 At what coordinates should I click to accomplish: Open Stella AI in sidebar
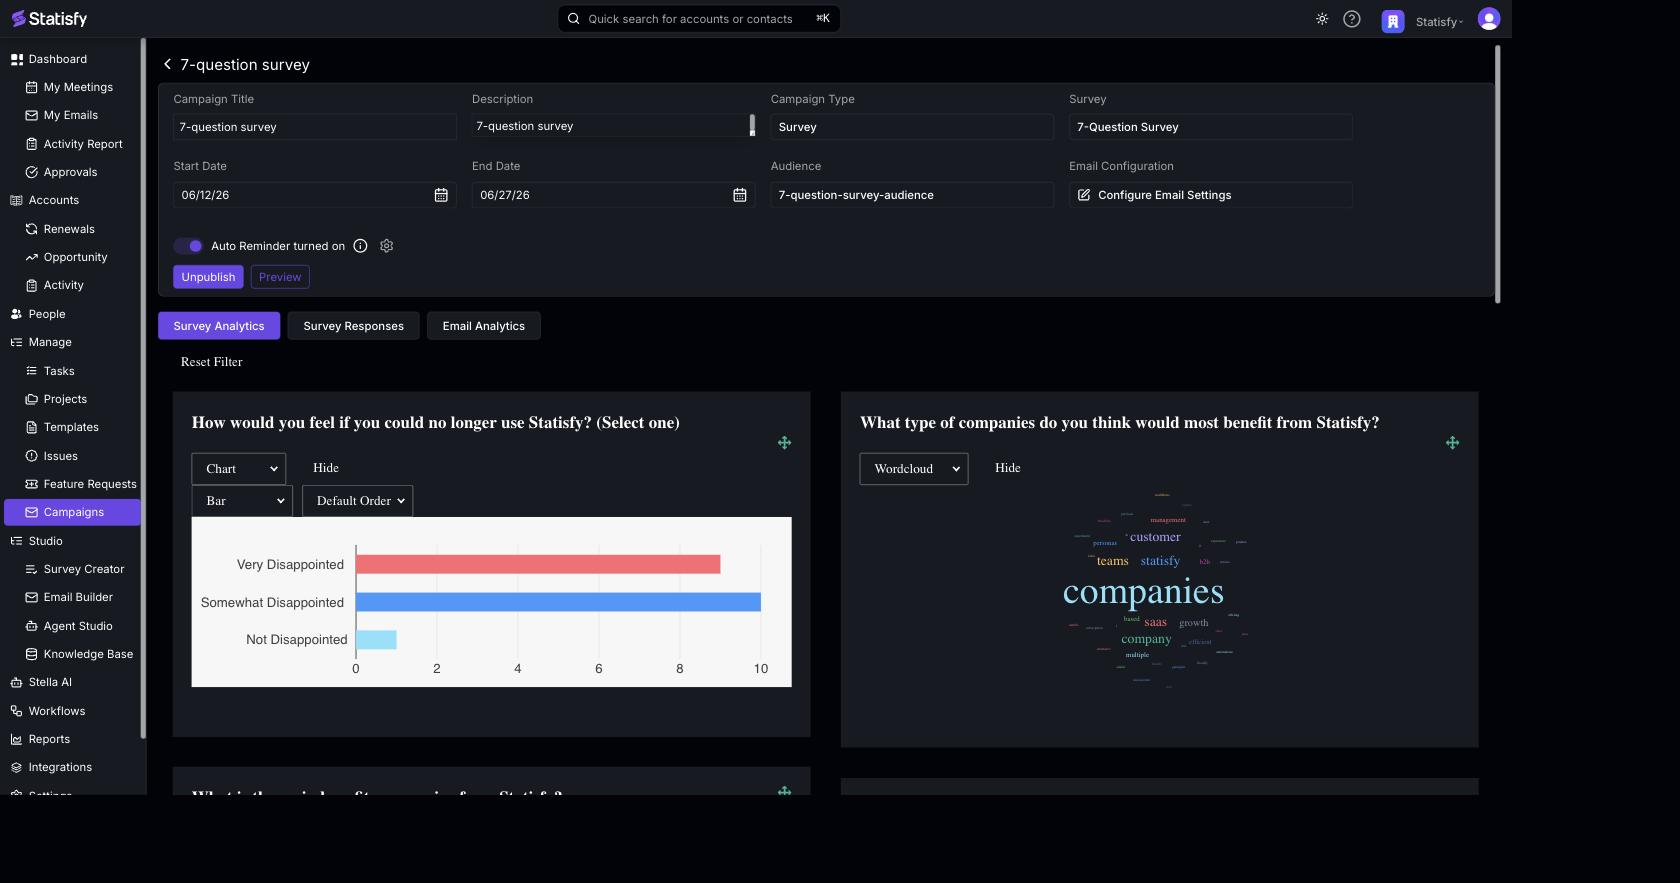pos(50,682)
